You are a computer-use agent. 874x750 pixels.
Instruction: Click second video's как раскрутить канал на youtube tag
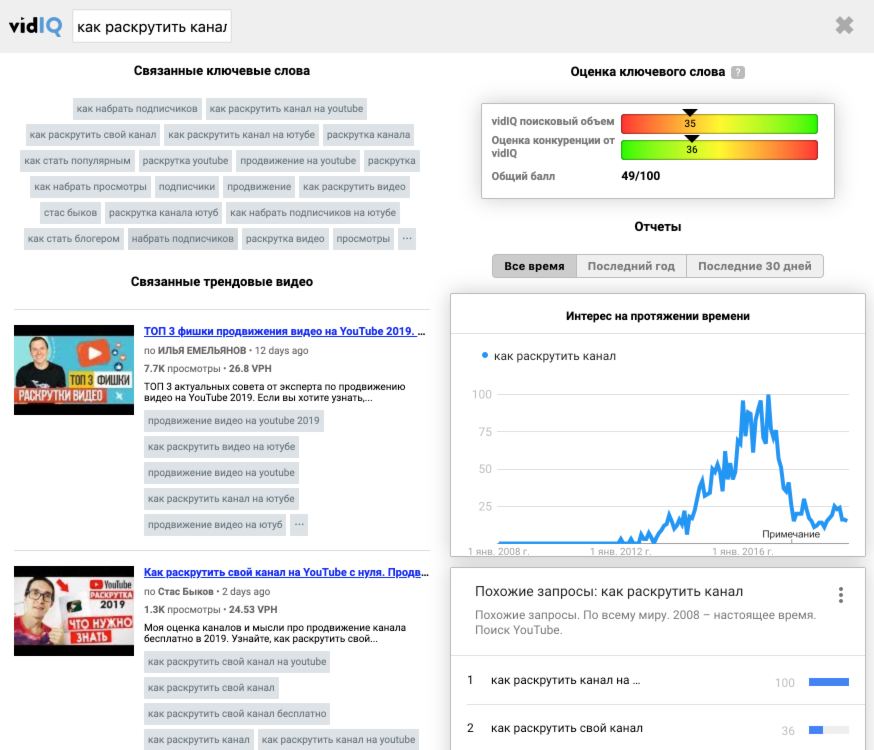pos(338,739)
